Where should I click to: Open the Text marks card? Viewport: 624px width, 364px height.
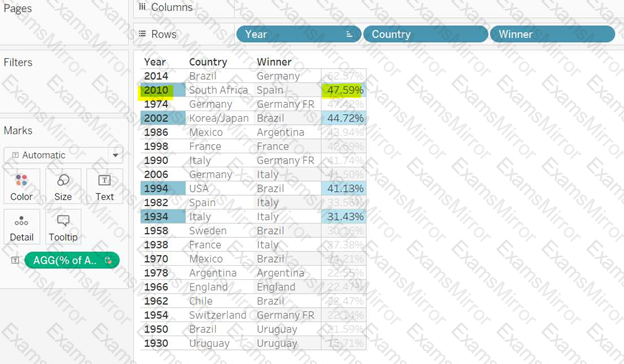(x=104, y=187)
